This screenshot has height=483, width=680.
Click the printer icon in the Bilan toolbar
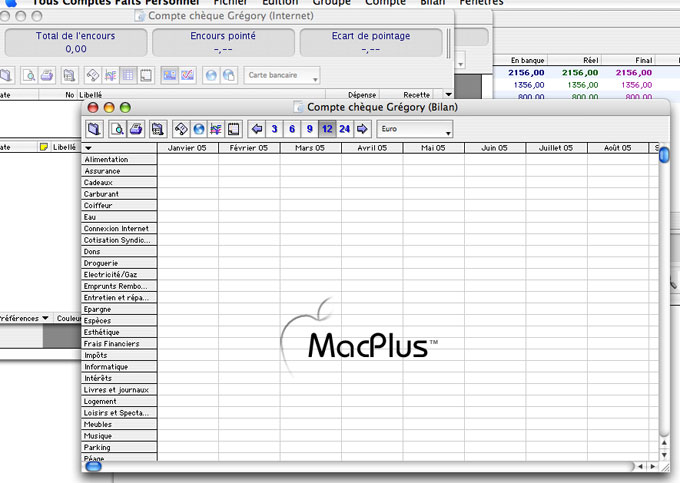pyautogui.click(x=135, y=129)
